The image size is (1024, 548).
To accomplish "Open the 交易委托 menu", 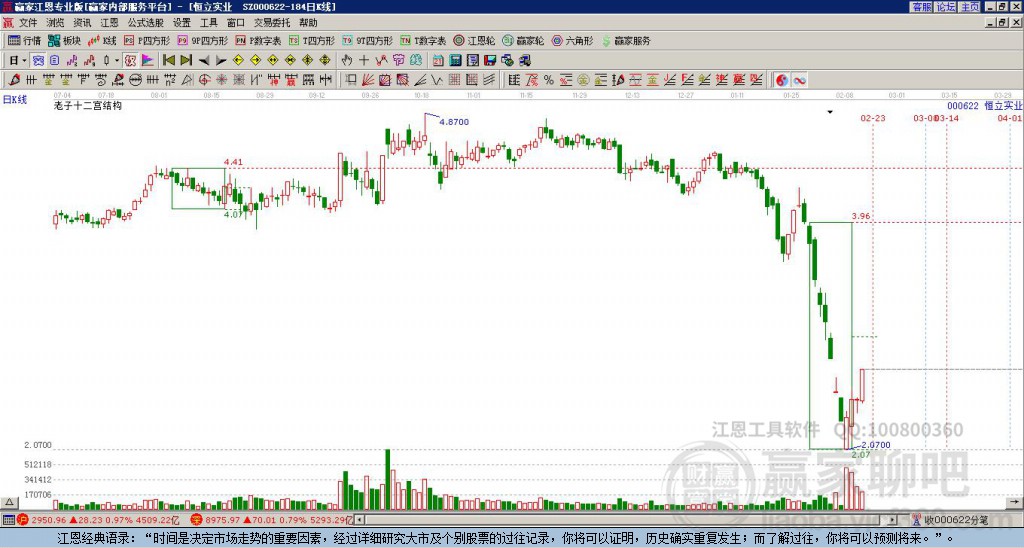I will 272,23.
